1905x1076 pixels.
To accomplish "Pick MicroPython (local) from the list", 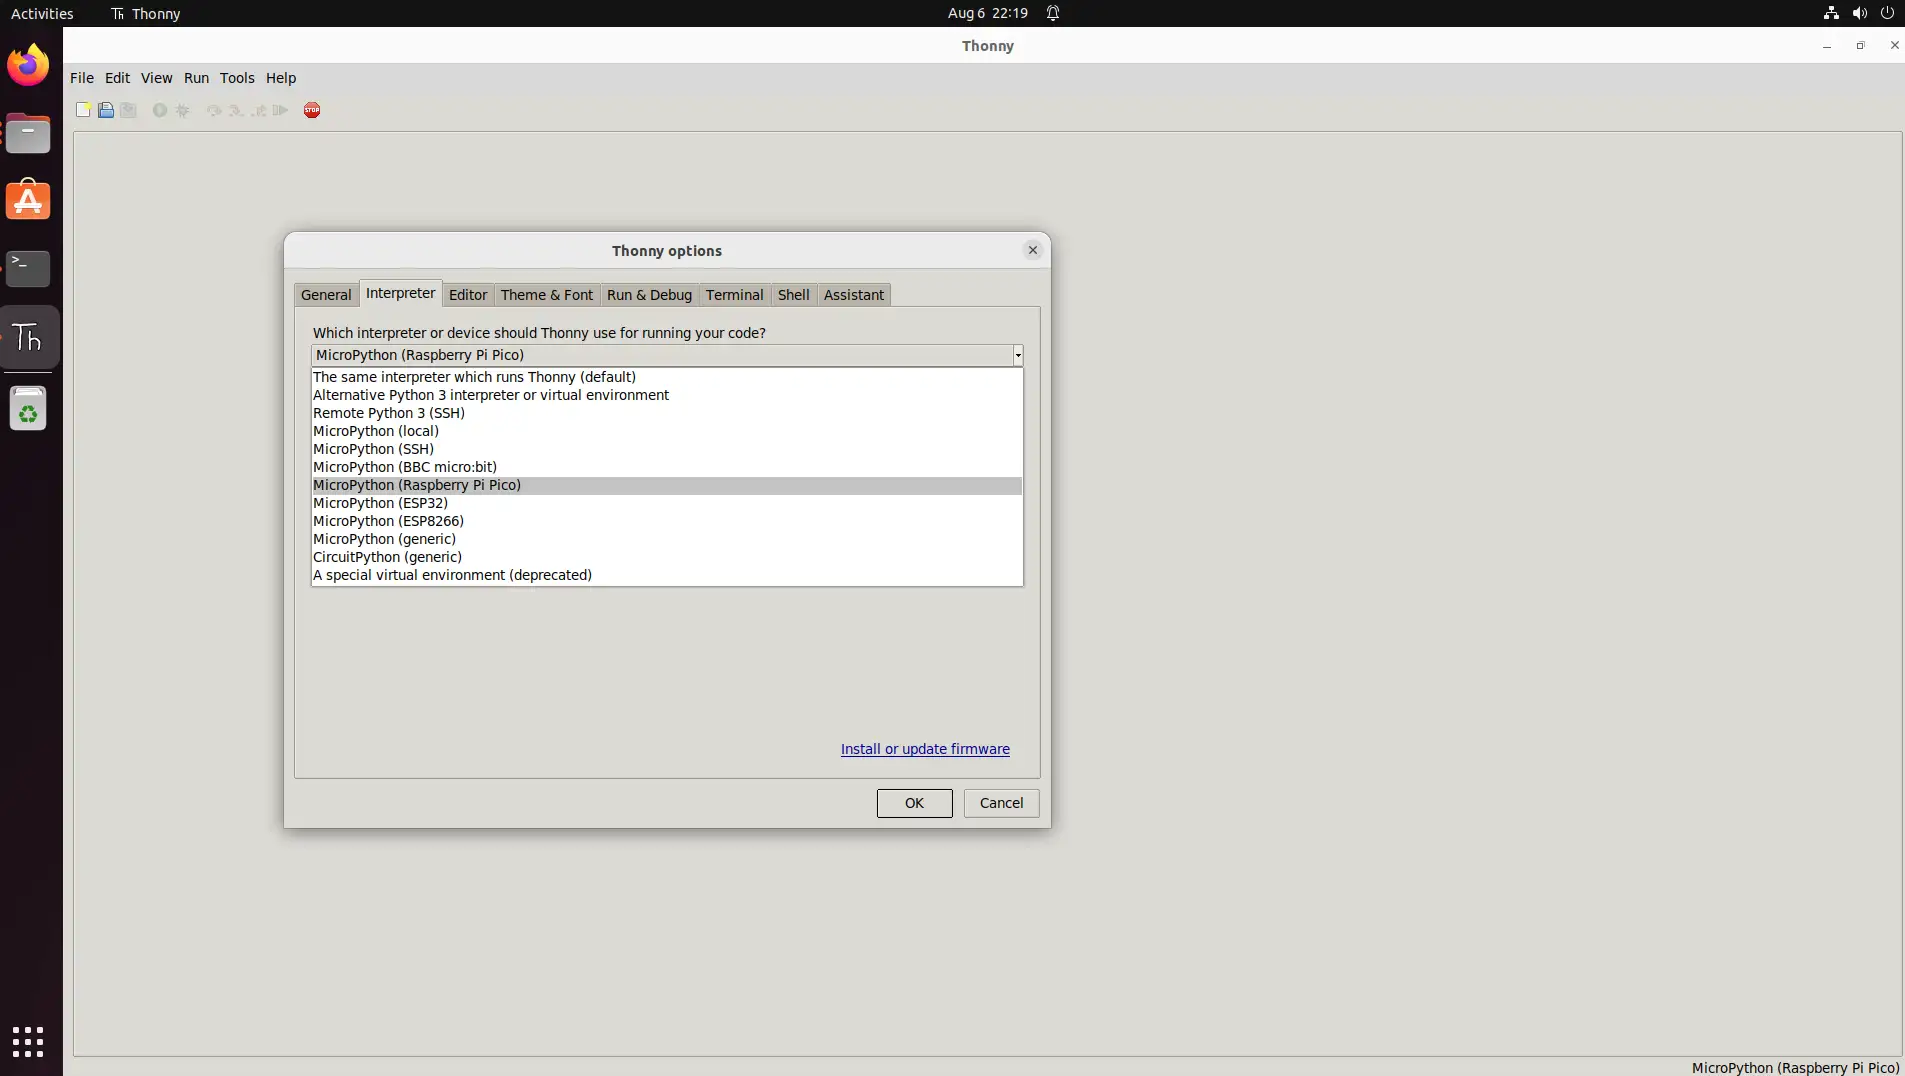I will click(666, 431).
